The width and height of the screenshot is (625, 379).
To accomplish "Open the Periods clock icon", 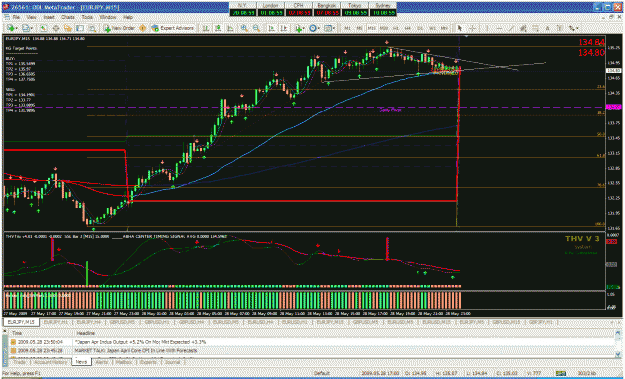I will coord(313,28).
